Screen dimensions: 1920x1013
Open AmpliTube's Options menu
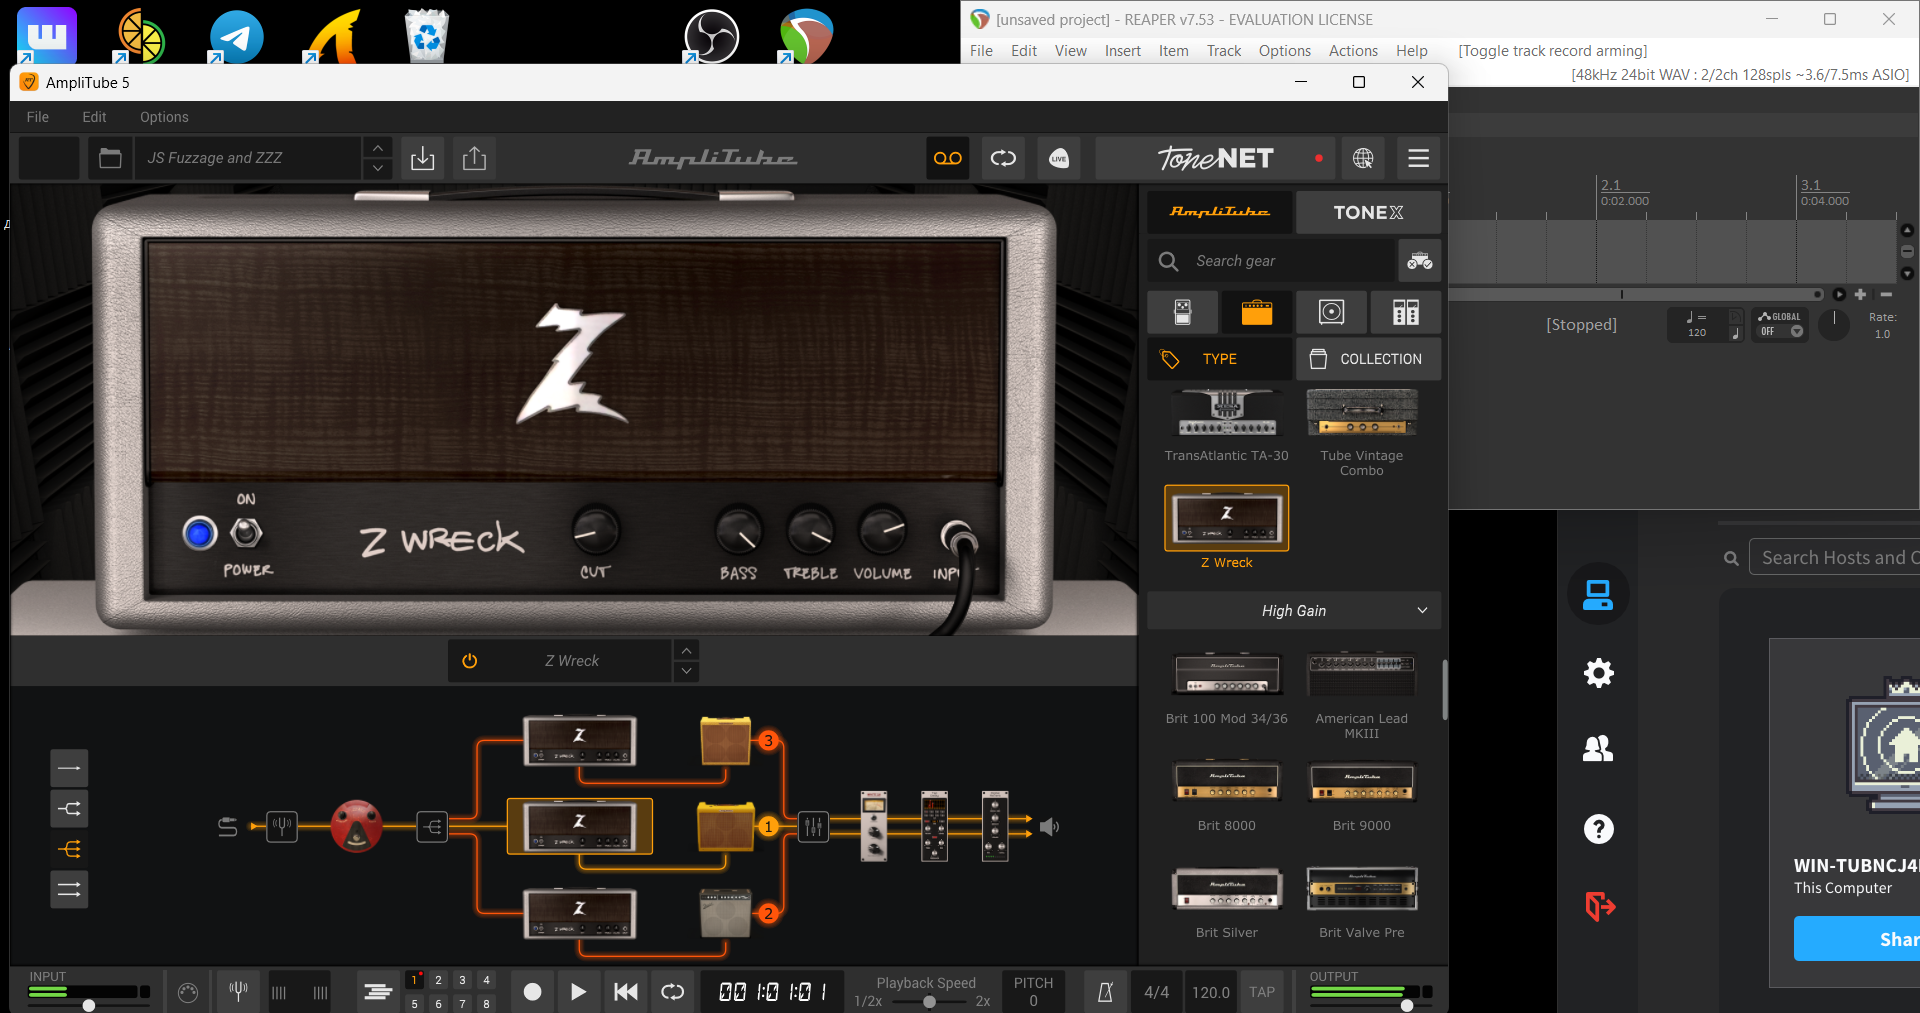164,117
